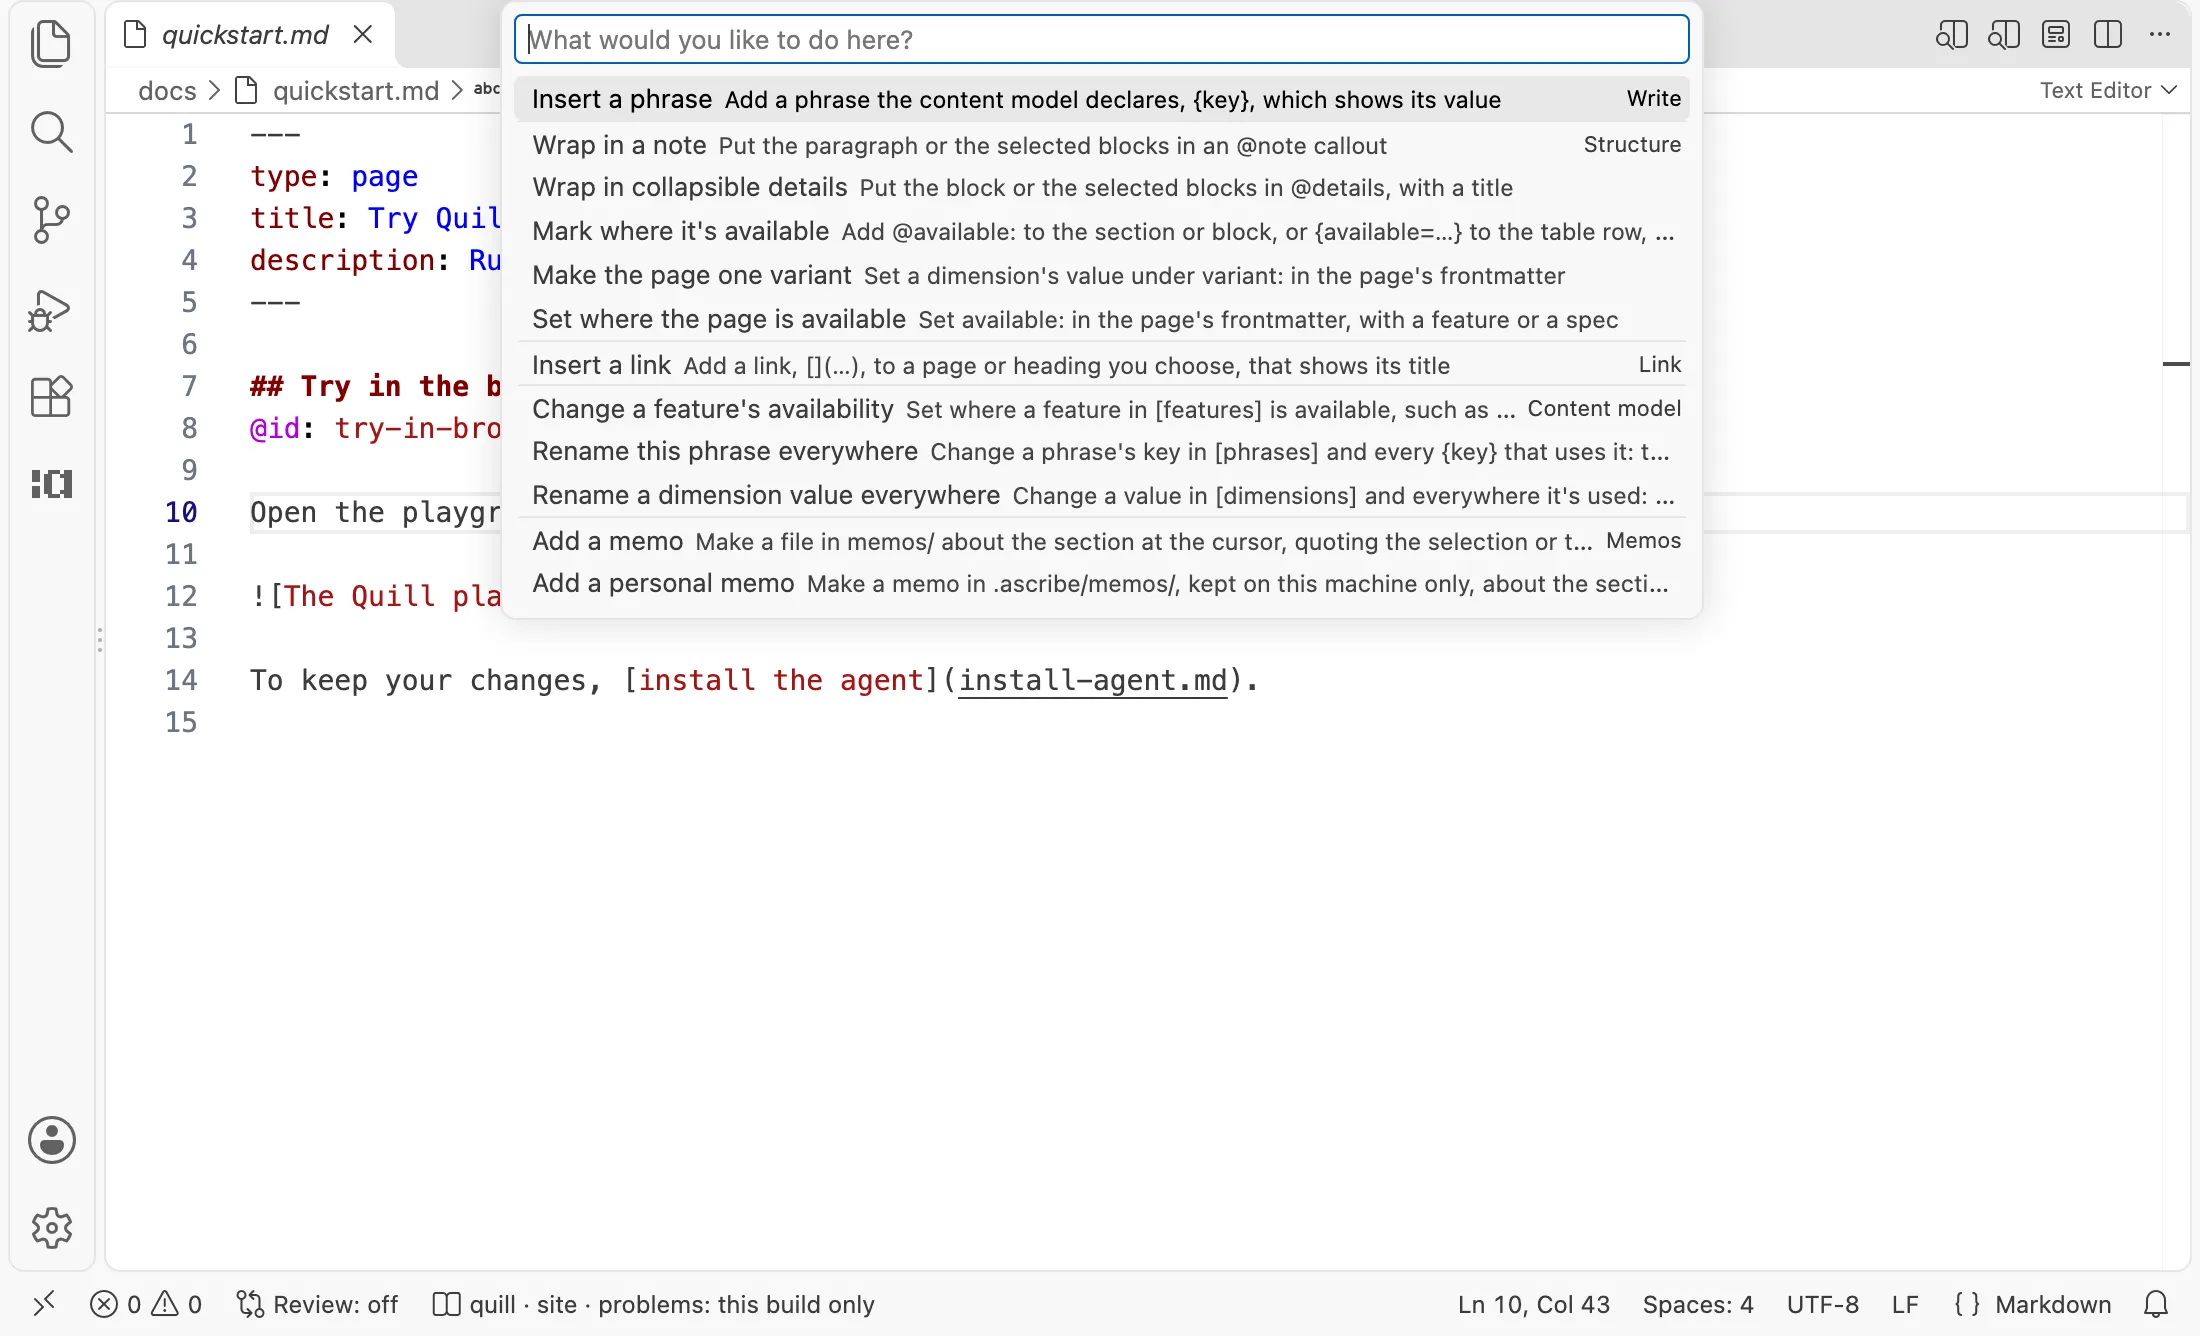Follow the install-agent.md link
The width and height of the screenshot is (2200, 1336).
(1092, 680)
